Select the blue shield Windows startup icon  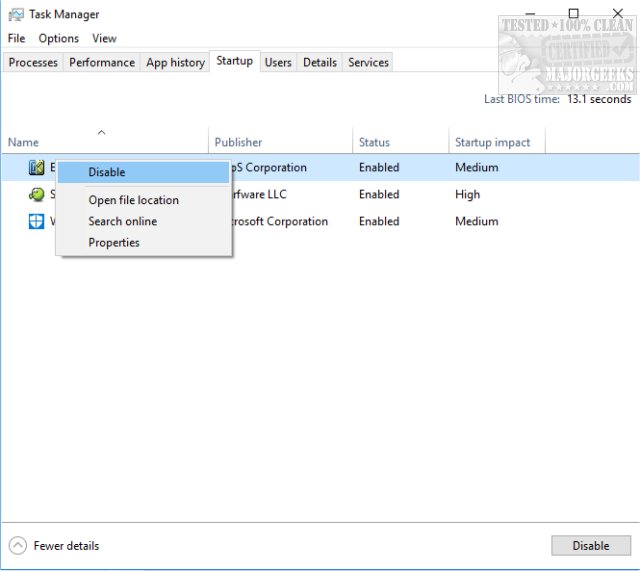pyautogui.click(x=36, y=221)
